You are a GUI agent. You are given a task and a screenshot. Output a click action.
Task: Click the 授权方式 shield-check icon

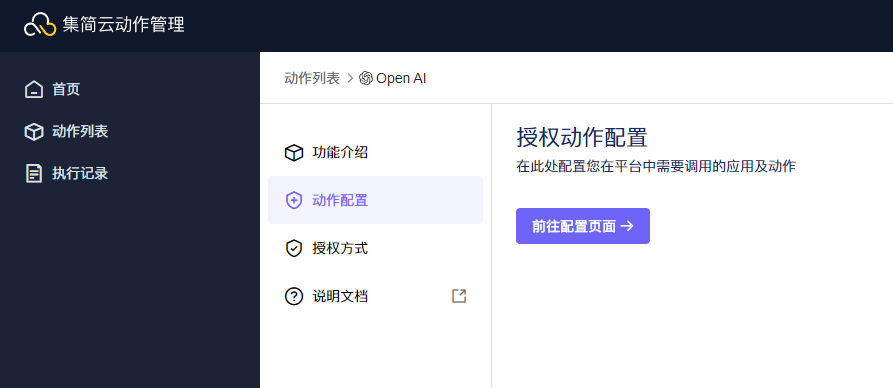(293, 248)
